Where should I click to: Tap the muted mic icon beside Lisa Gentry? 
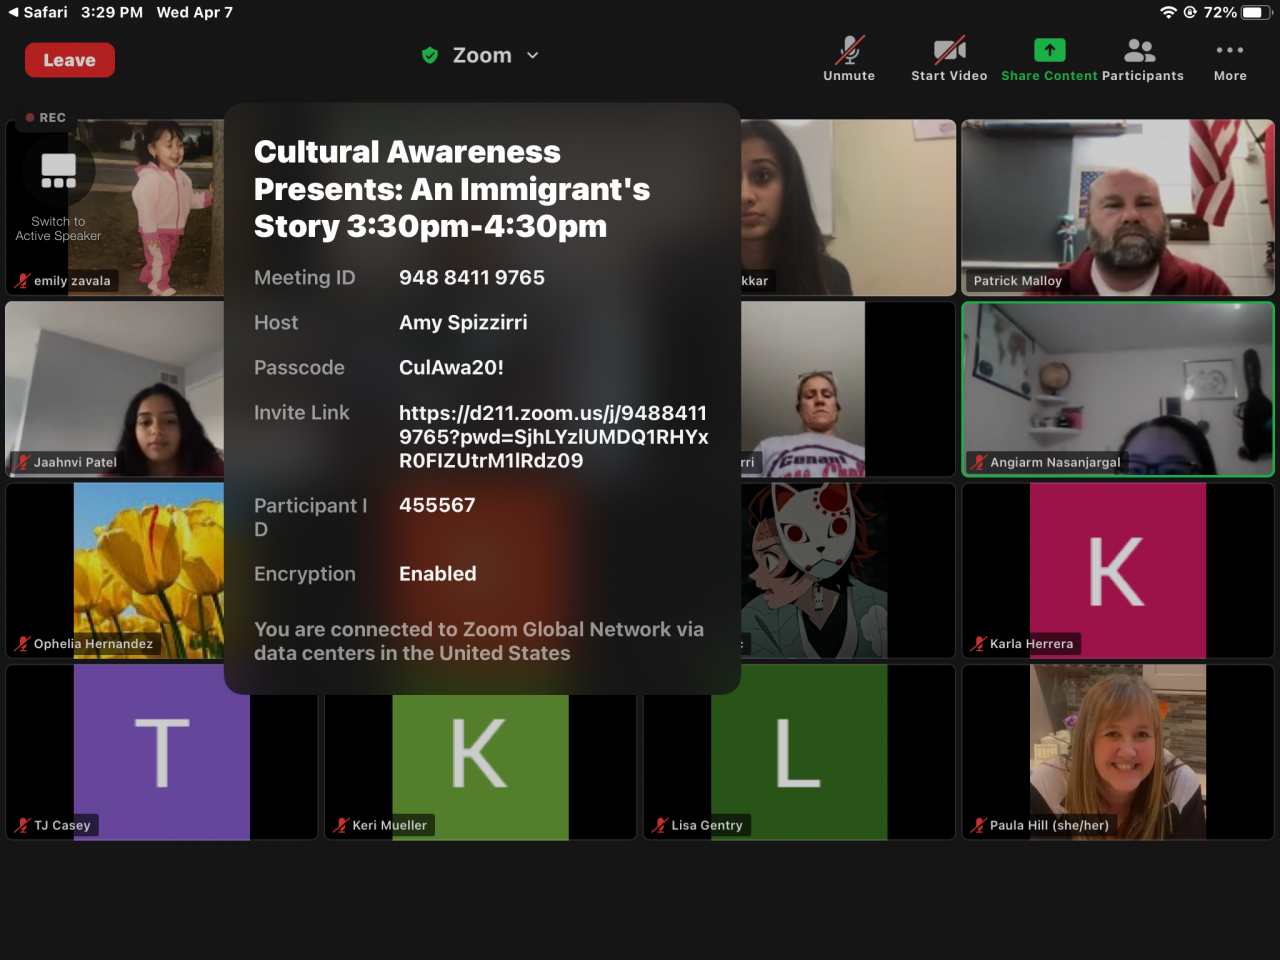click(x=660, y=826)
